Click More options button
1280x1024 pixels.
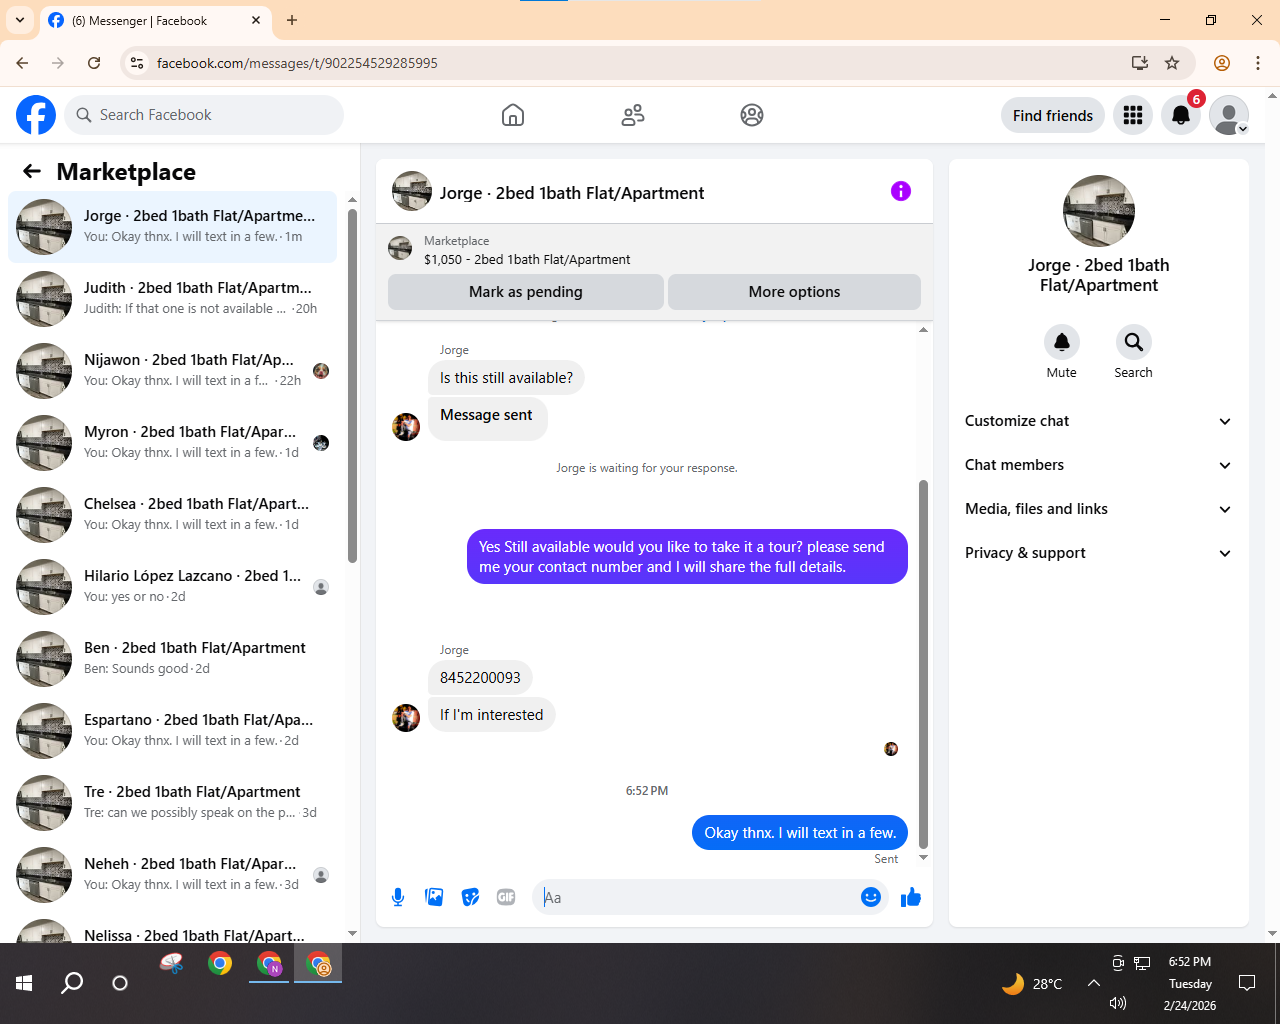tap(794, 292)
